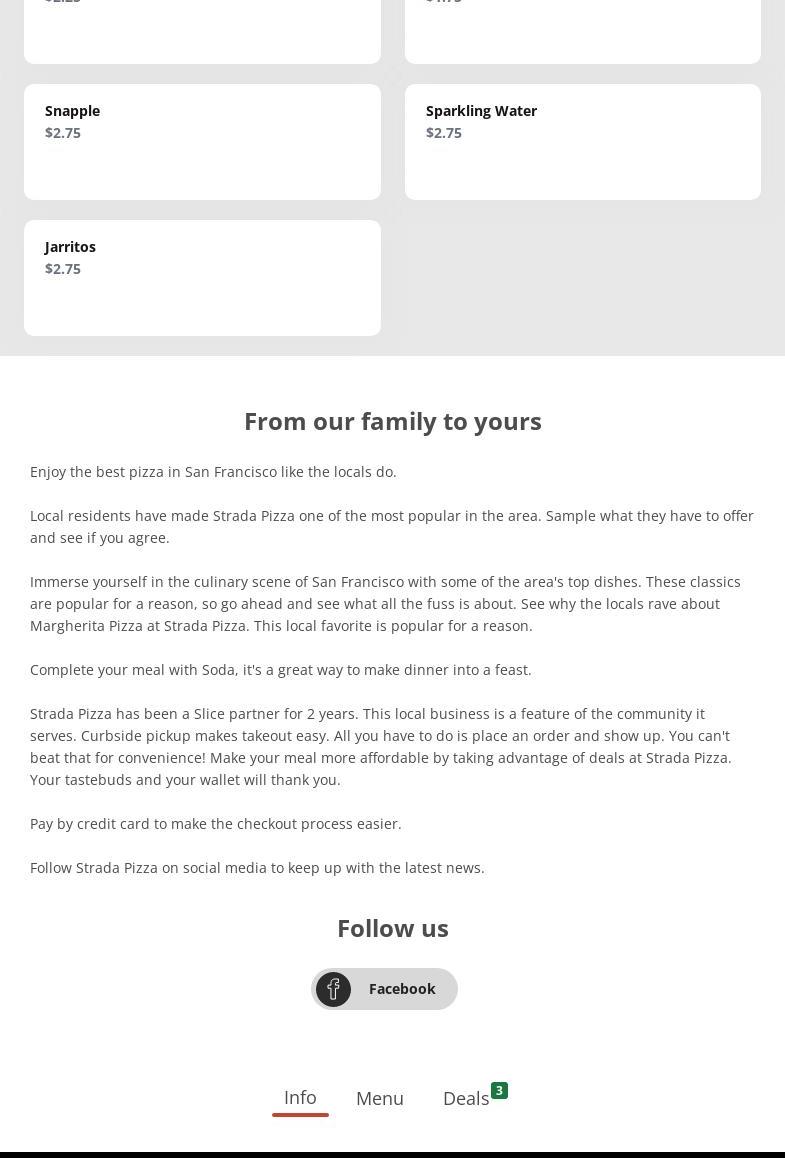The width and height of the screenshot is (785, 1158).
Task: Switch to the Info tab
Action: (300, 1097)
